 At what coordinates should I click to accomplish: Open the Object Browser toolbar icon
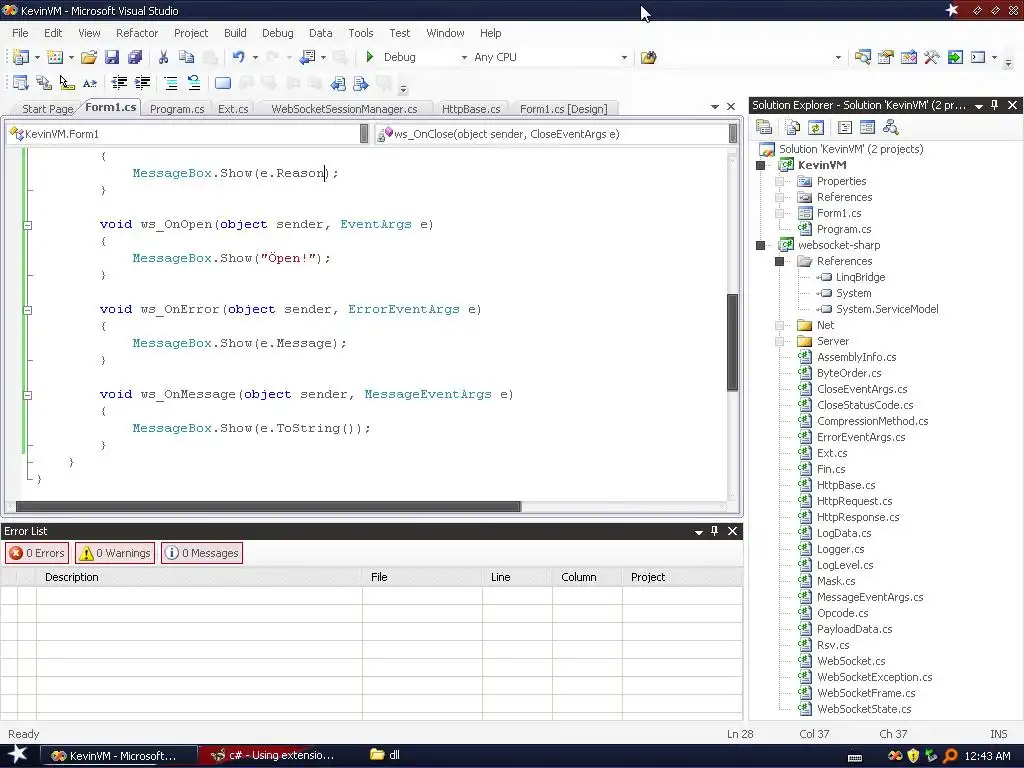pos(908,57)
